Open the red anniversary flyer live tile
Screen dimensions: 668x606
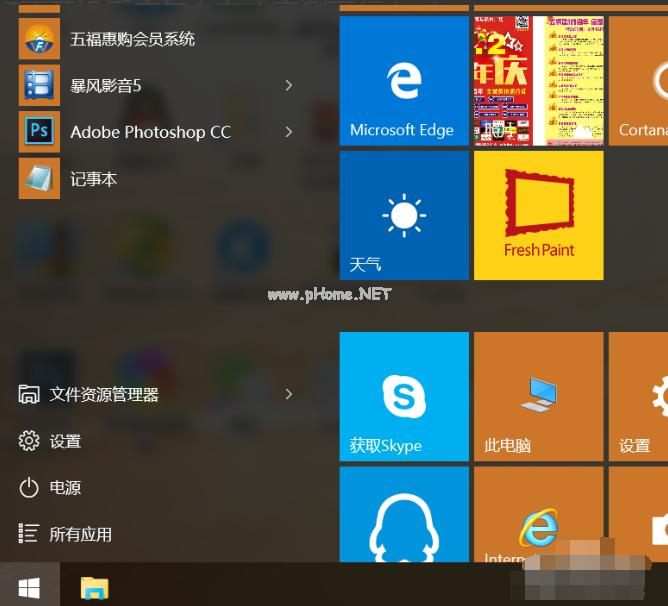[538, 81]
